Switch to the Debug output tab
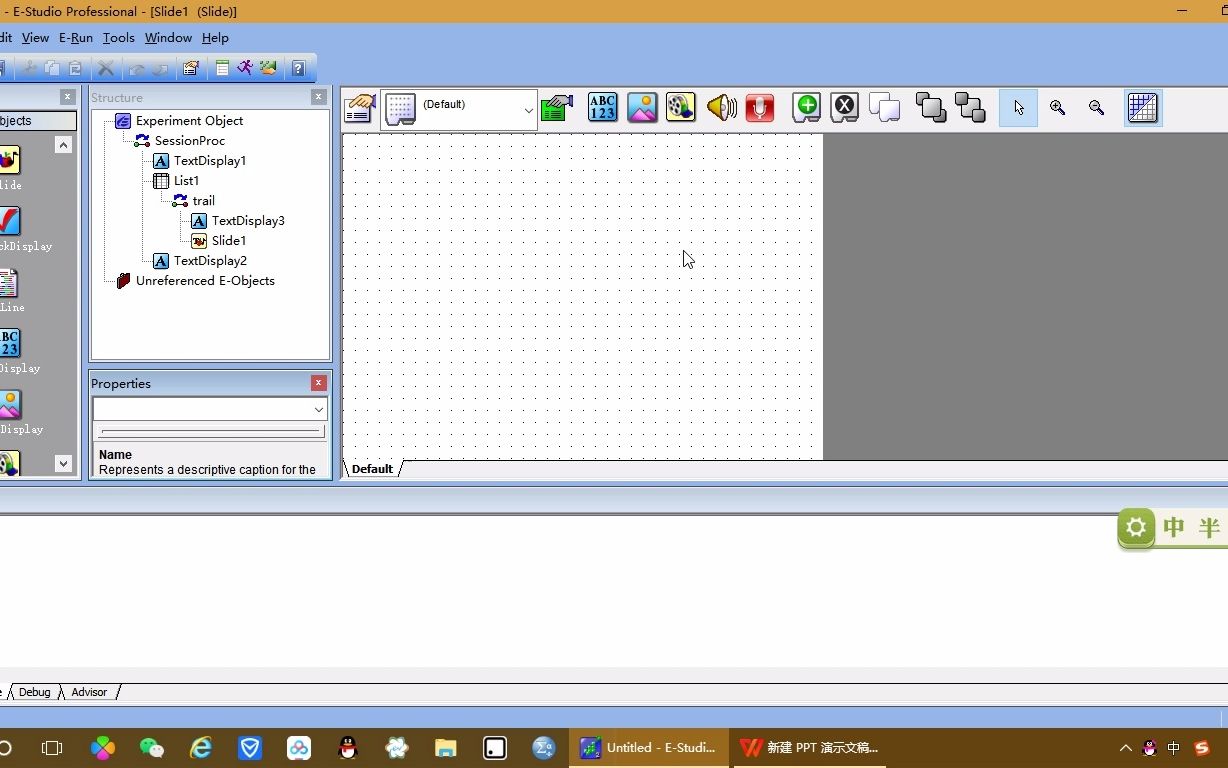Viewport: 1228px width, 768px height. click(x=34, y=692)
